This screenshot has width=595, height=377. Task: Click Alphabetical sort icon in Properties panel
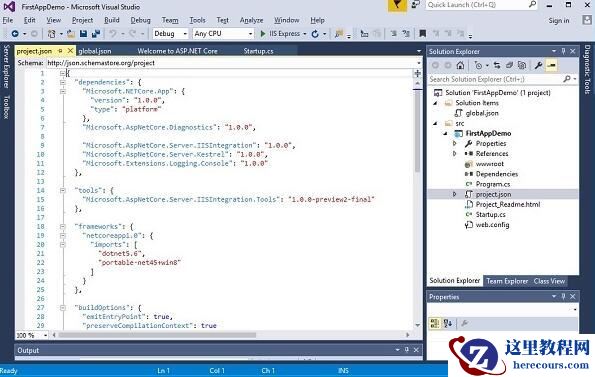tap(448, 323)
